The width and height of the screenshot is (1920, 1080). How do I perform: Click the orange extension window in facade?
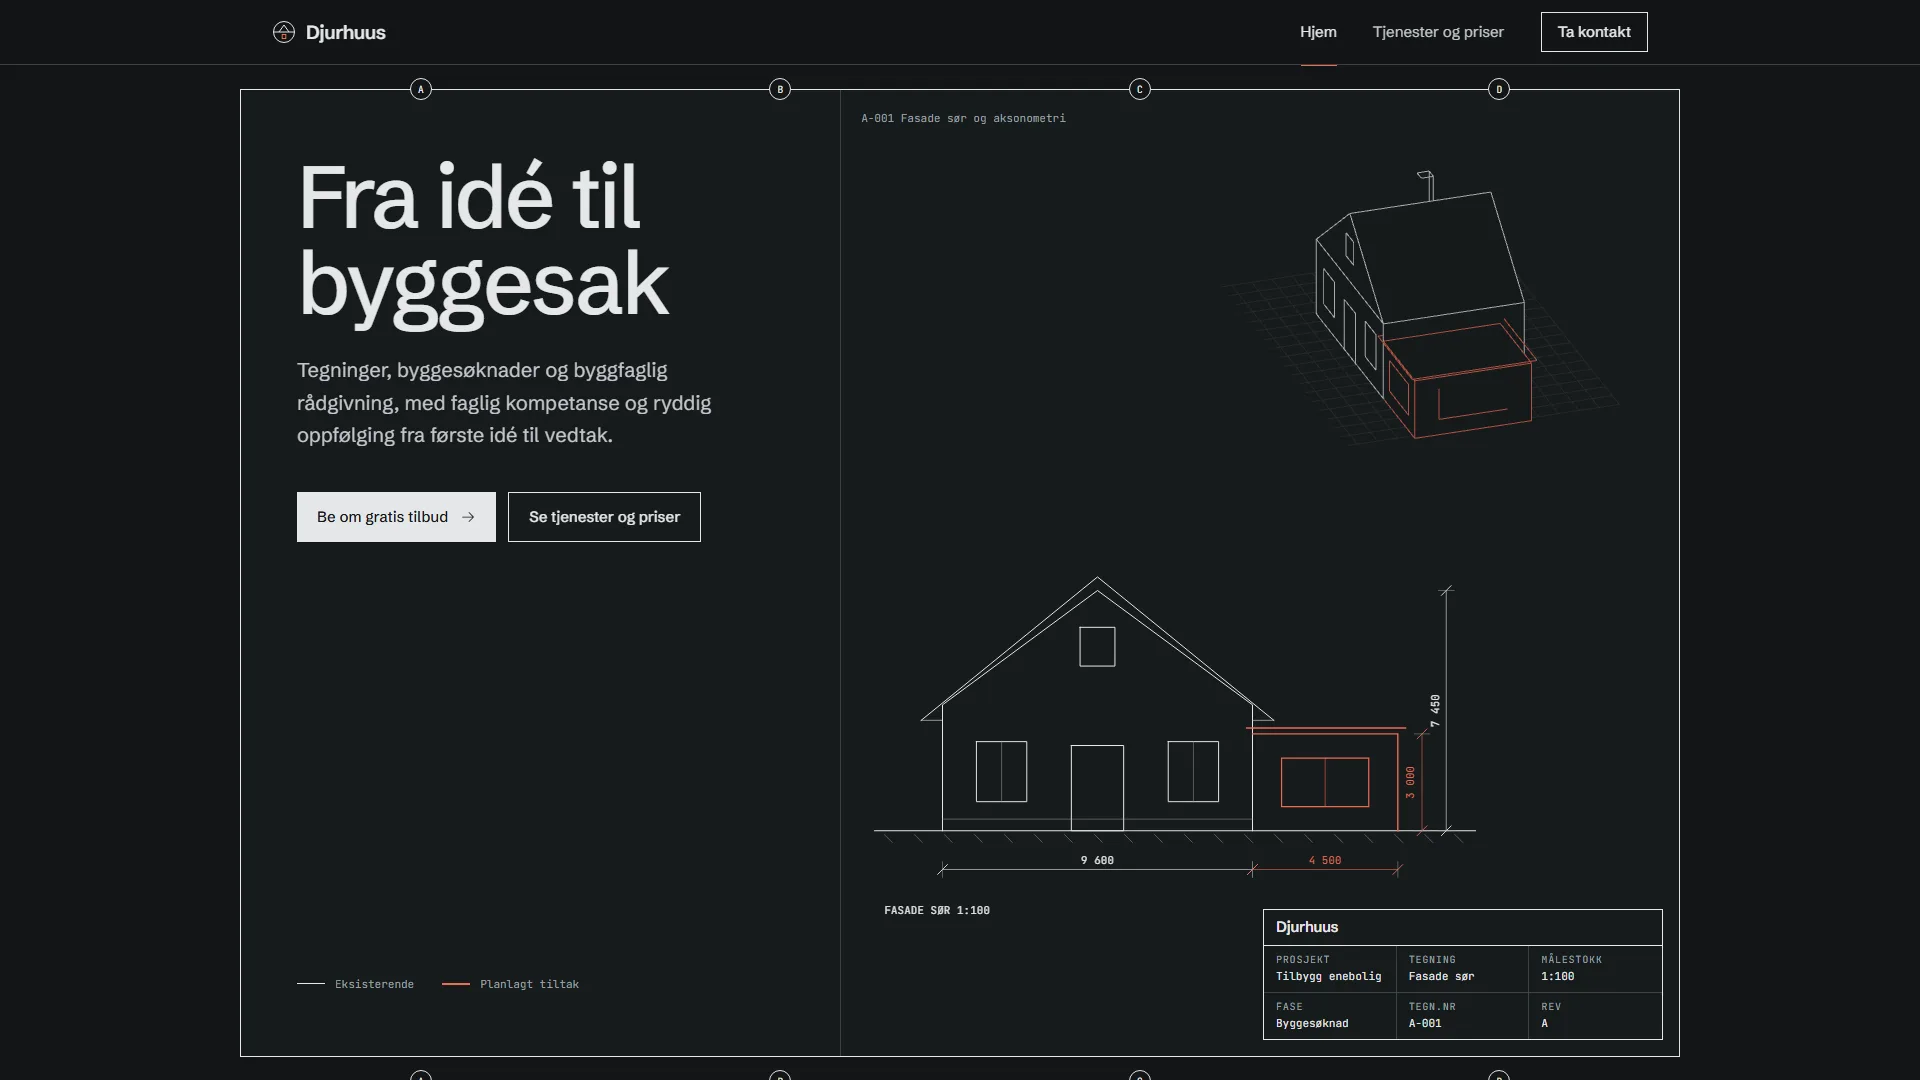pyautogui.click(x=1325, y=782)
